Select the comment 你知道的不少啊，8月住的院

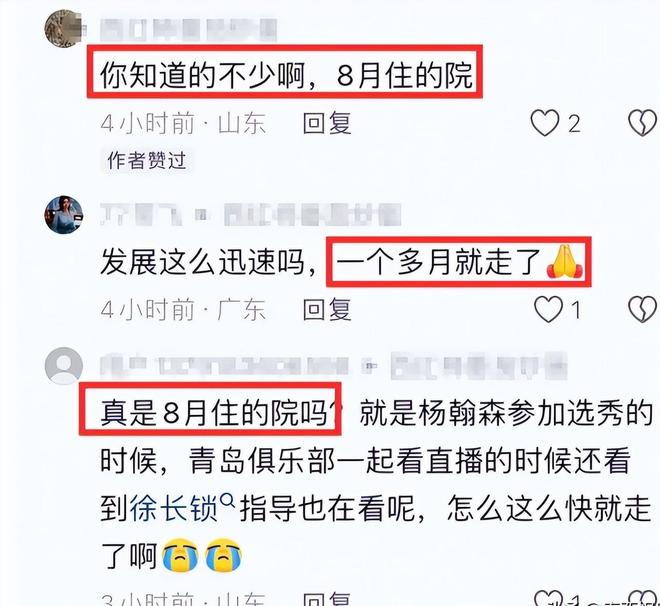[287, 76]
